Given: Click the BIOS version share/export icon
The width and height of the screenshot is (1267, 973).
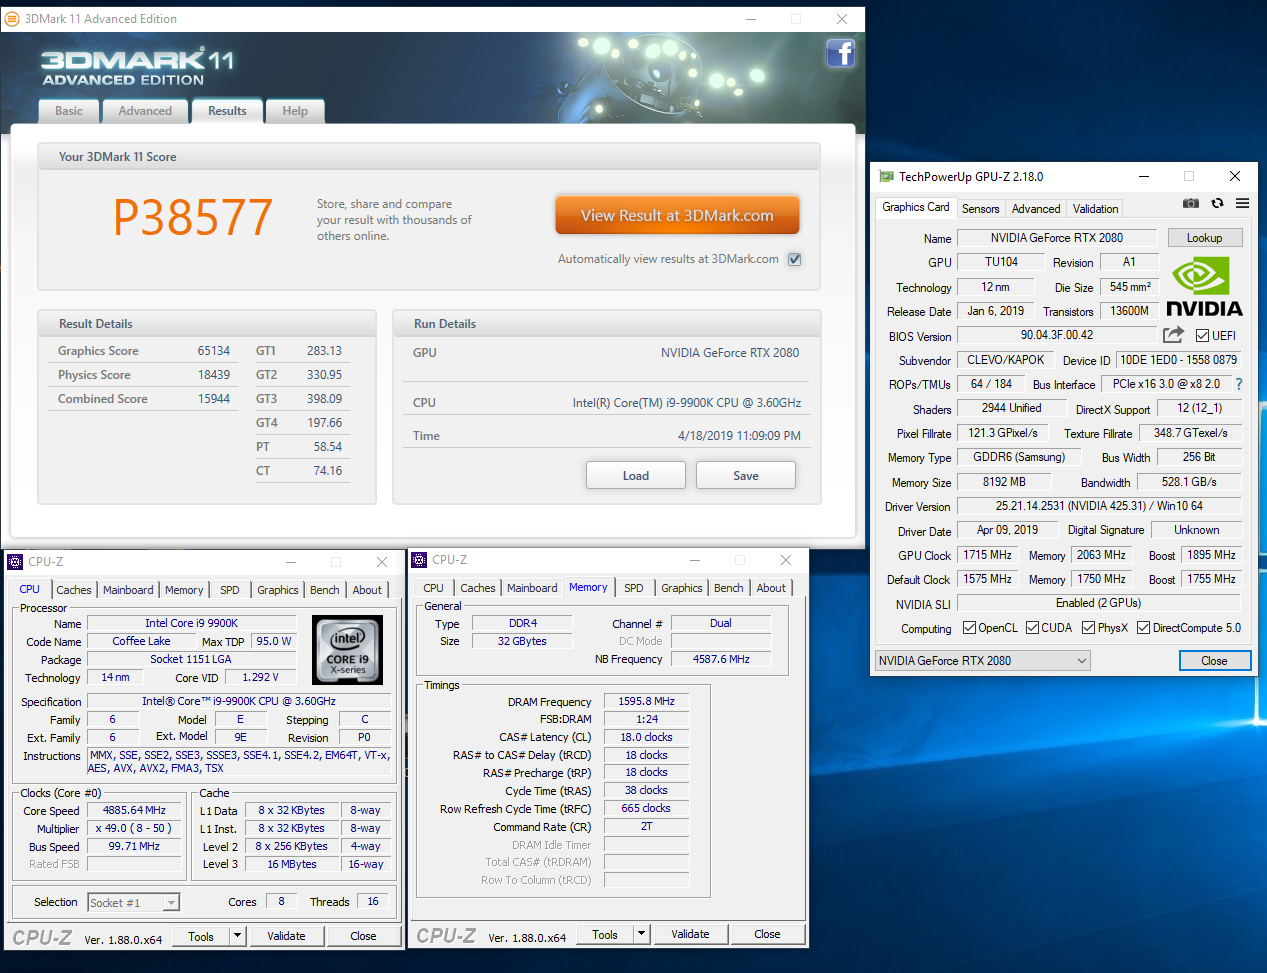Looking at the screenshot, I should tap(1173, 335).
